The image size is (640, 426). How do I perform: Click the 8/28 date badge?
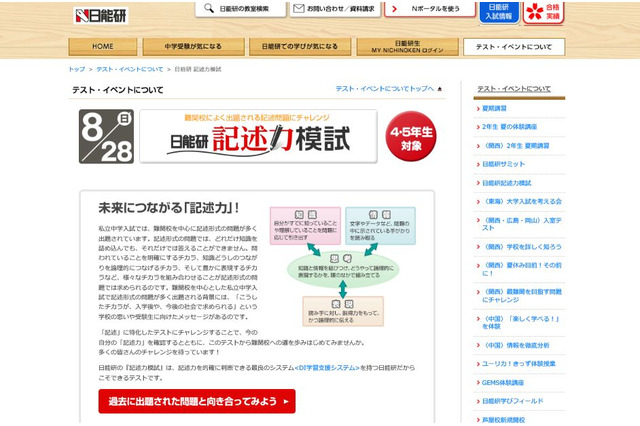click(106, 136)
